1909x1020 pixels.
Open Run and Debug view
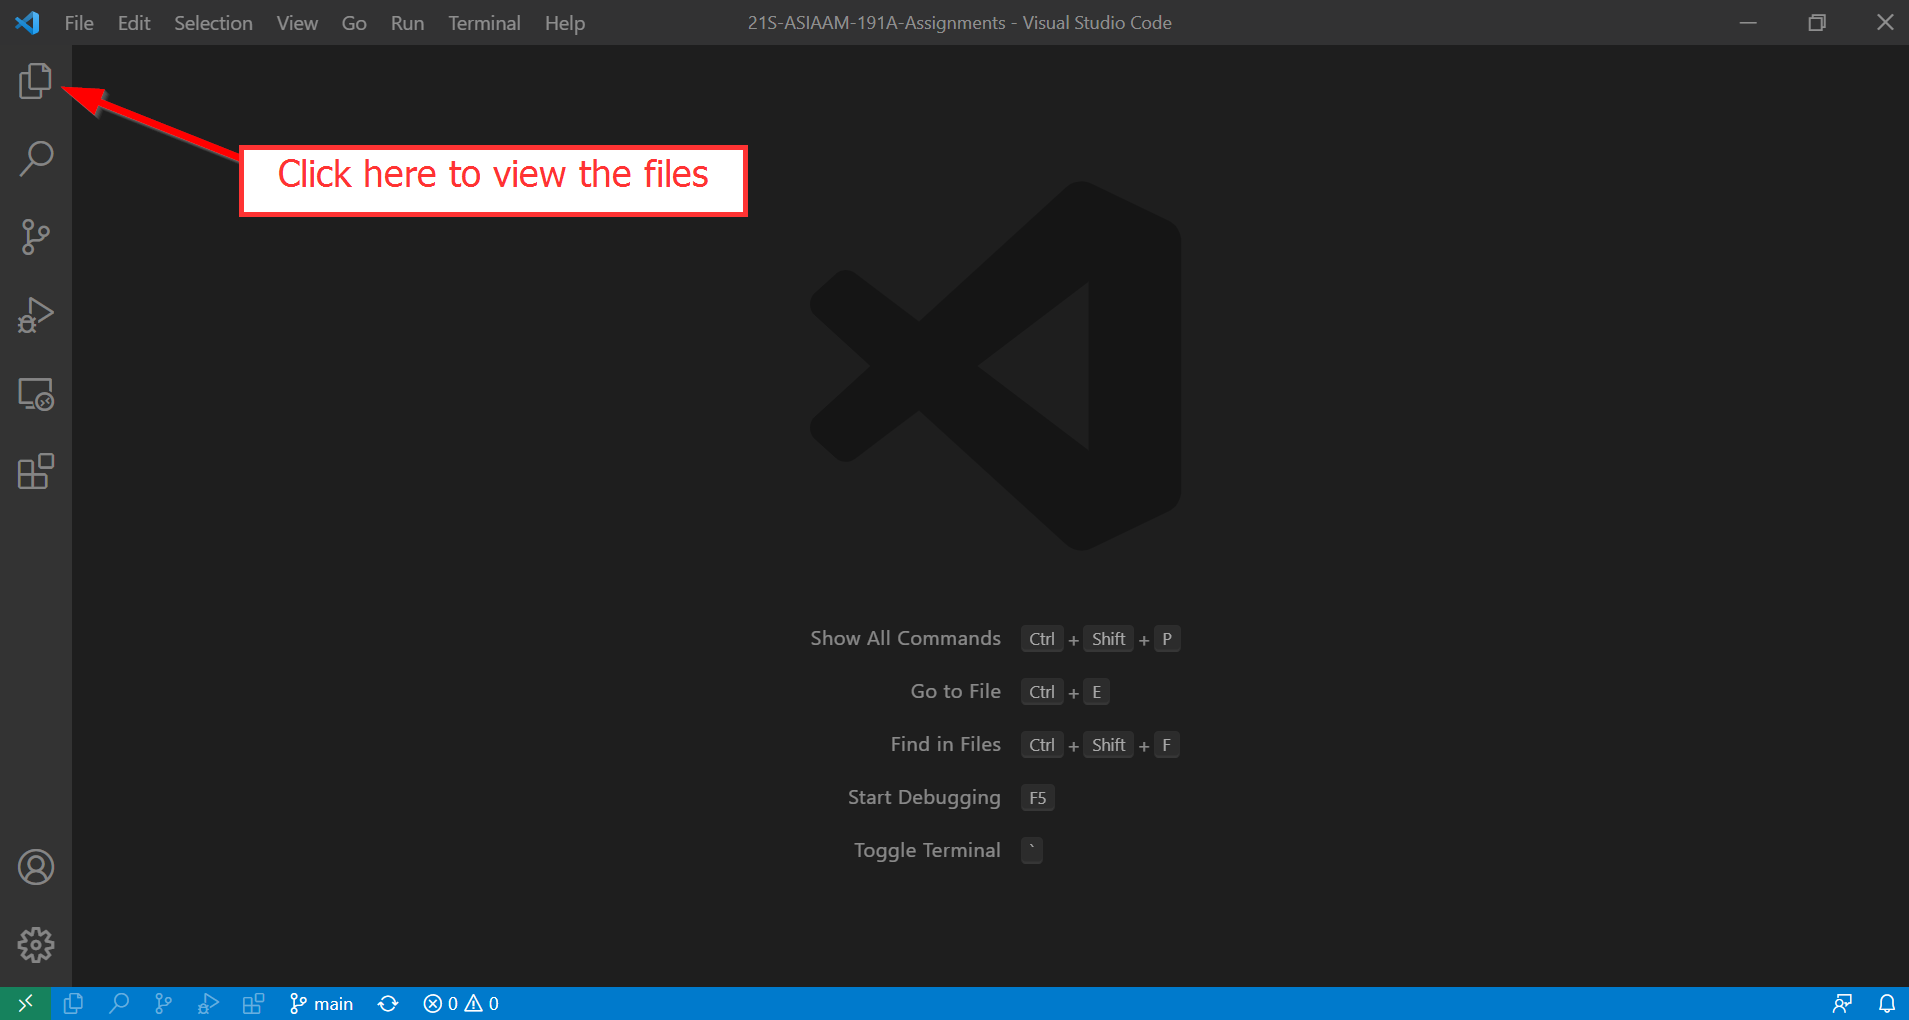pyautogui.click(x=35, y=315)
